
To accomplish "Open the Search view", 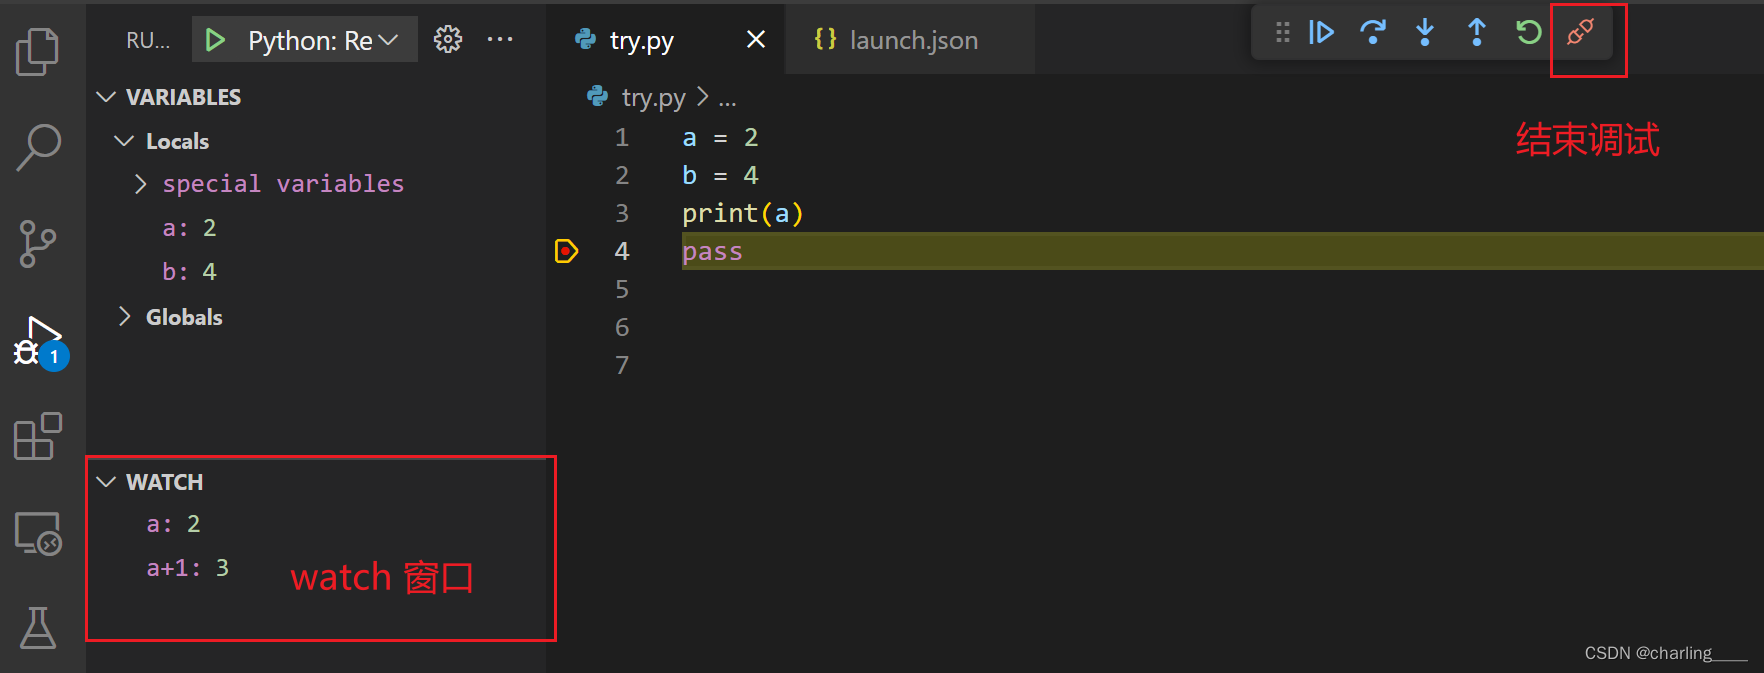I will click(38, 147).
